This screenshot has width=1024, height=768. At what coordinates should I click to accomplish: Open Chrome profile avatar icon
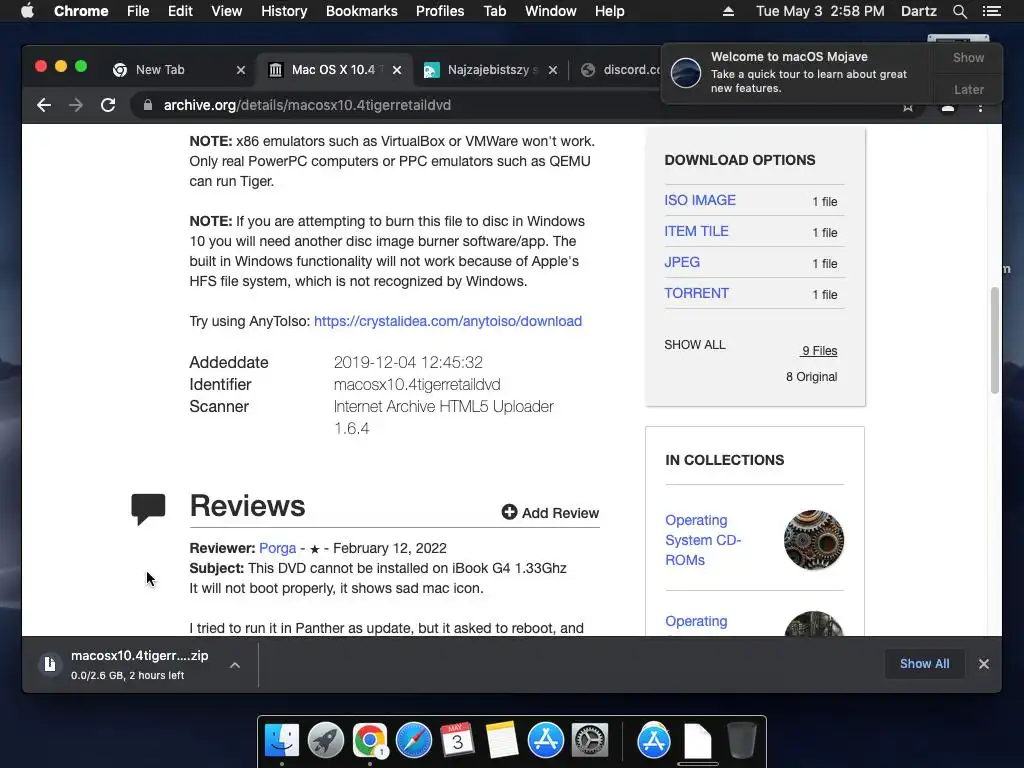(x=948, y=107)
